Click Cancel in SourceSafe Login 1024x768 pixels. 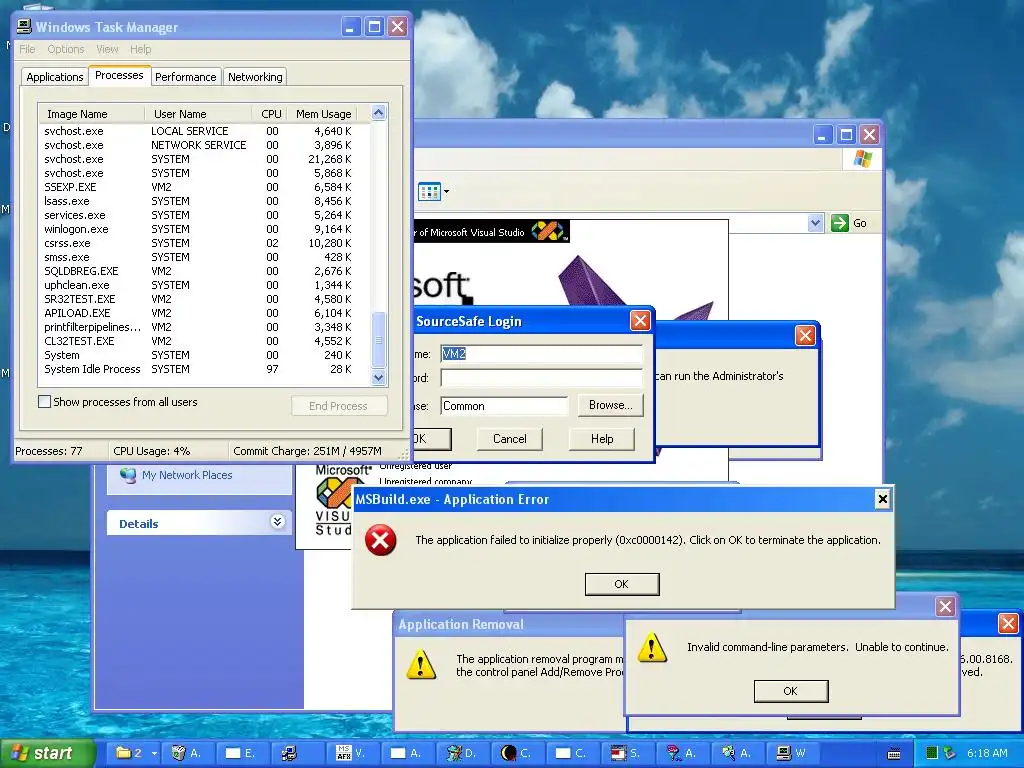509,439
